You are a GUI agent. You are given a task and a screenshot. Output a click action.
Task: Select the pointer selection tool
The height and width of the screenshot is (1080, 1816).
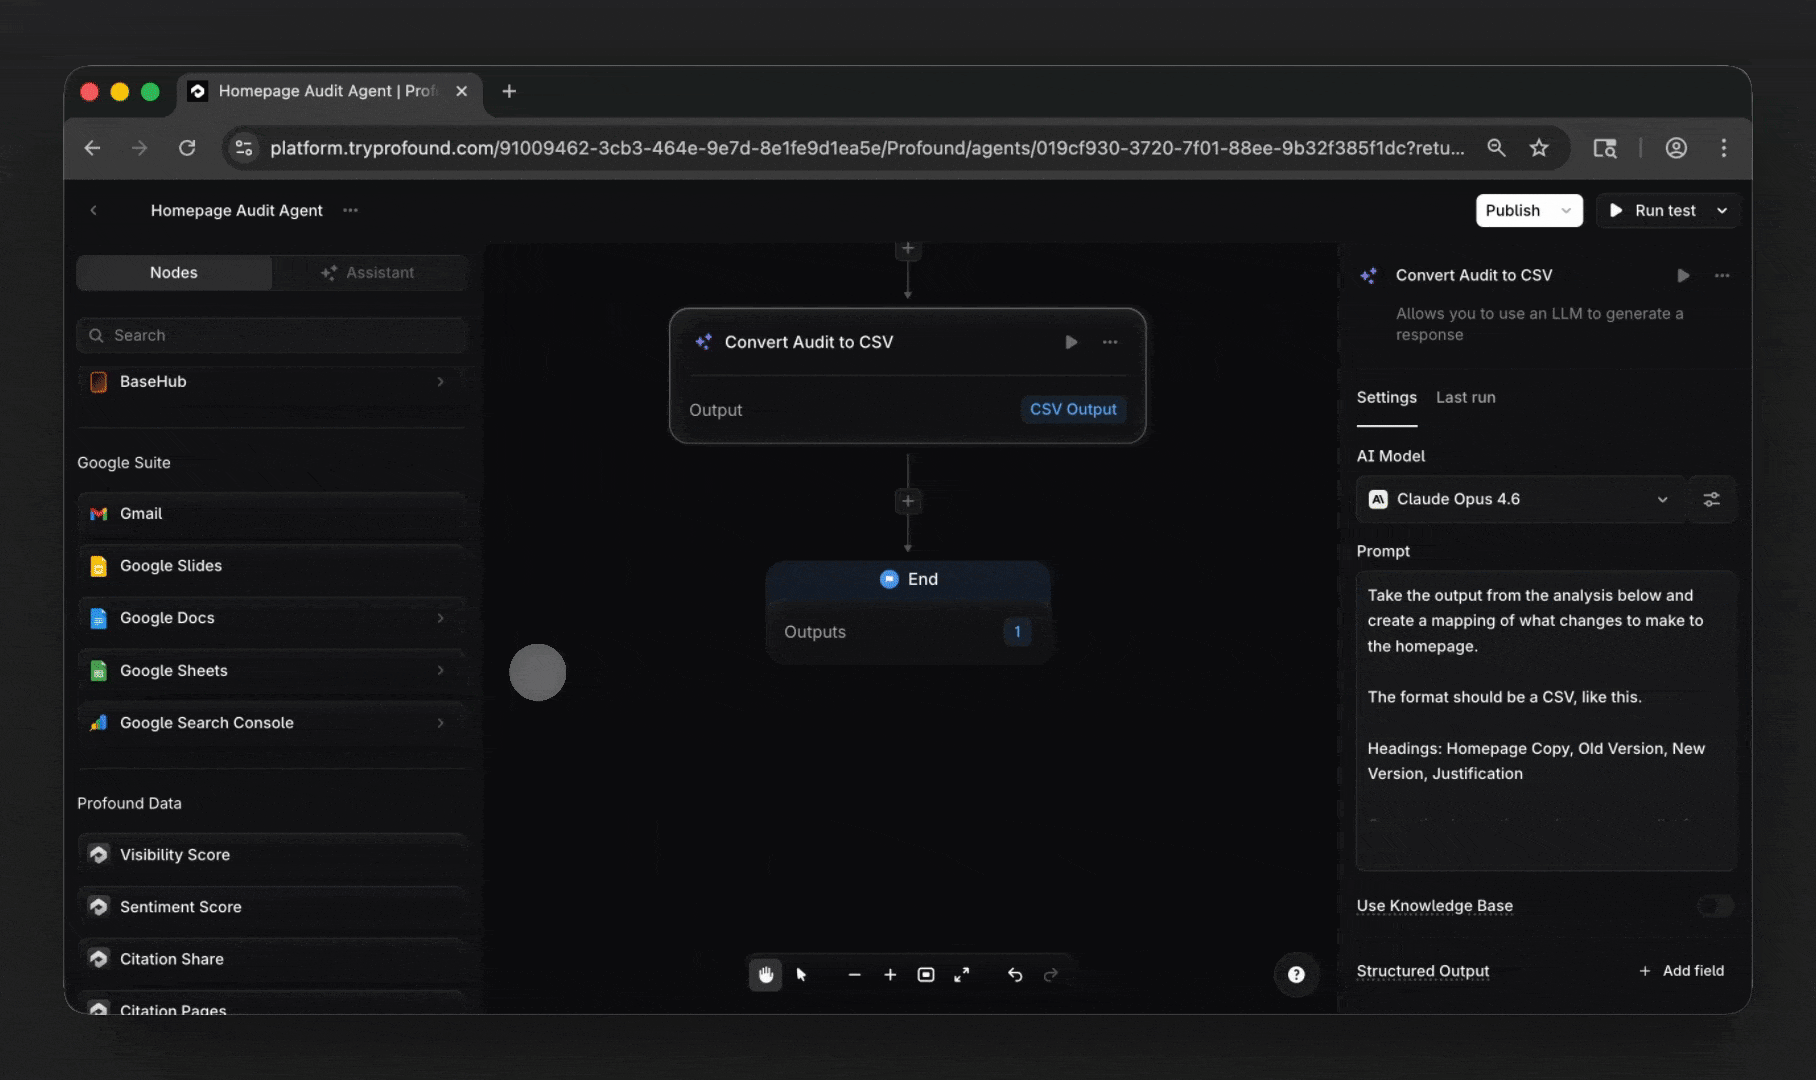coord(801,974)
